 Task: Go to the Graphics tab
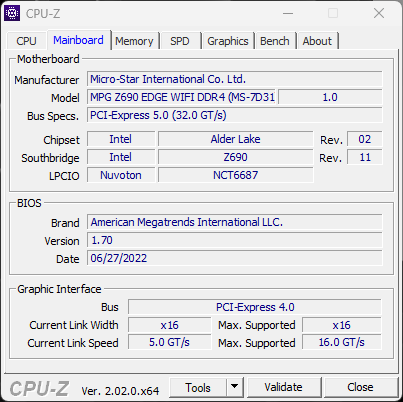click(228, 41)
